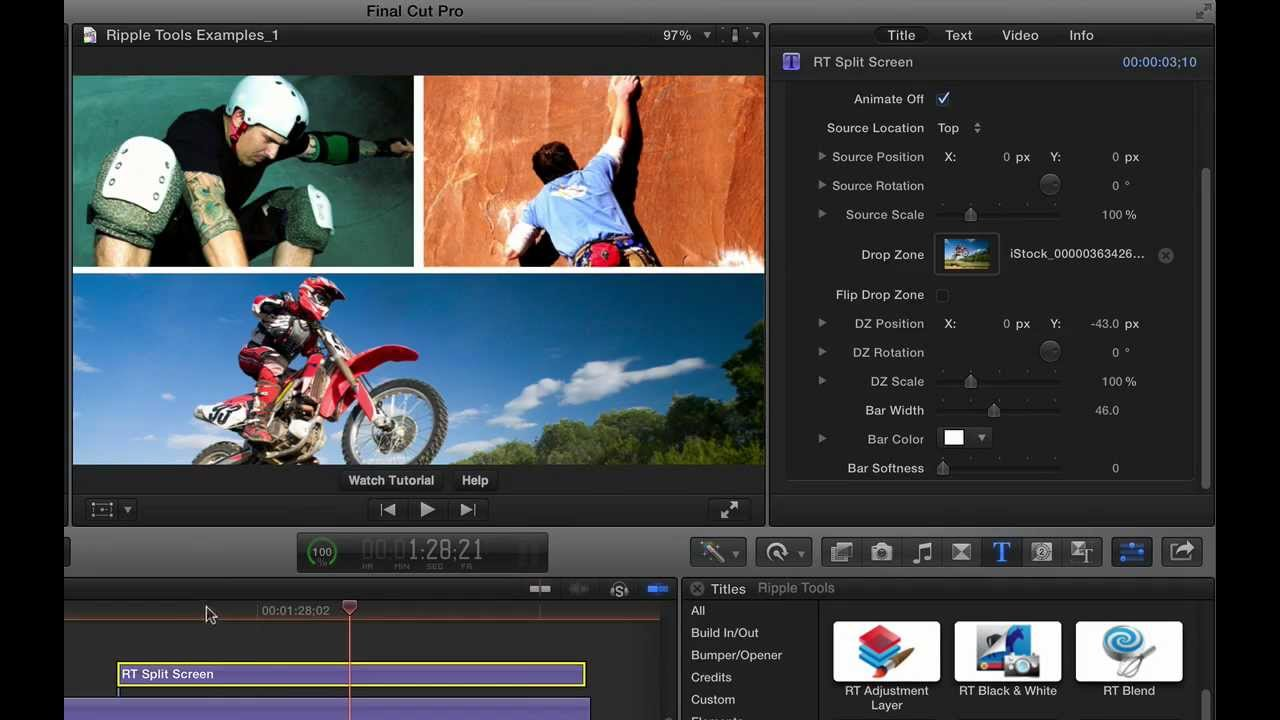Open the Titles browser icon

(x=1001, y=552)
